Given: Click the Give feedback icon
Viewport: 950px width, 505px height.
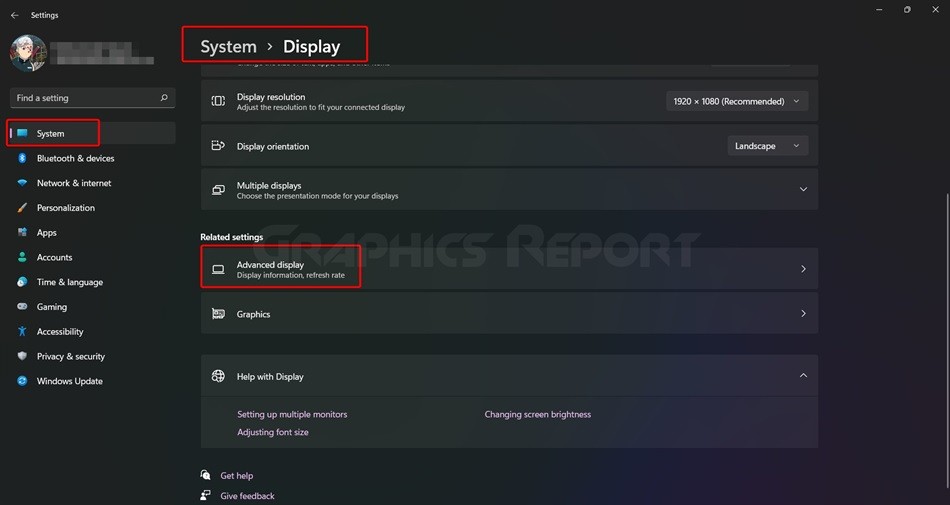Looking at the screenshot, I should pos(206,495).
